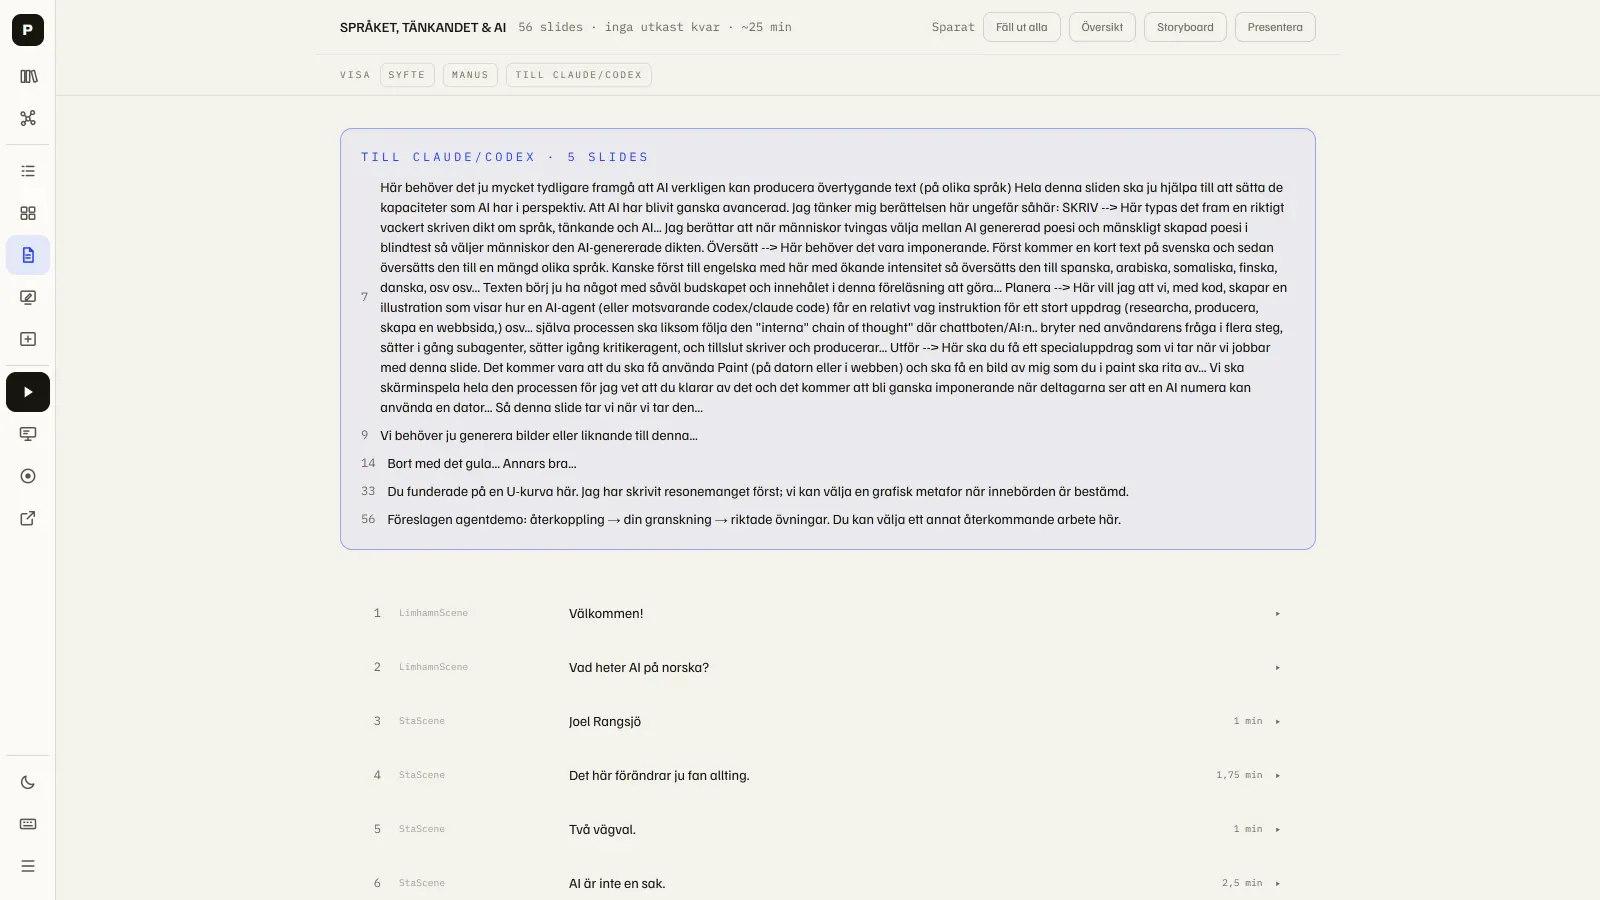Click the Fäll ut alla button
This screenshot has height=900, width=1600.
tap(1022, 27)
